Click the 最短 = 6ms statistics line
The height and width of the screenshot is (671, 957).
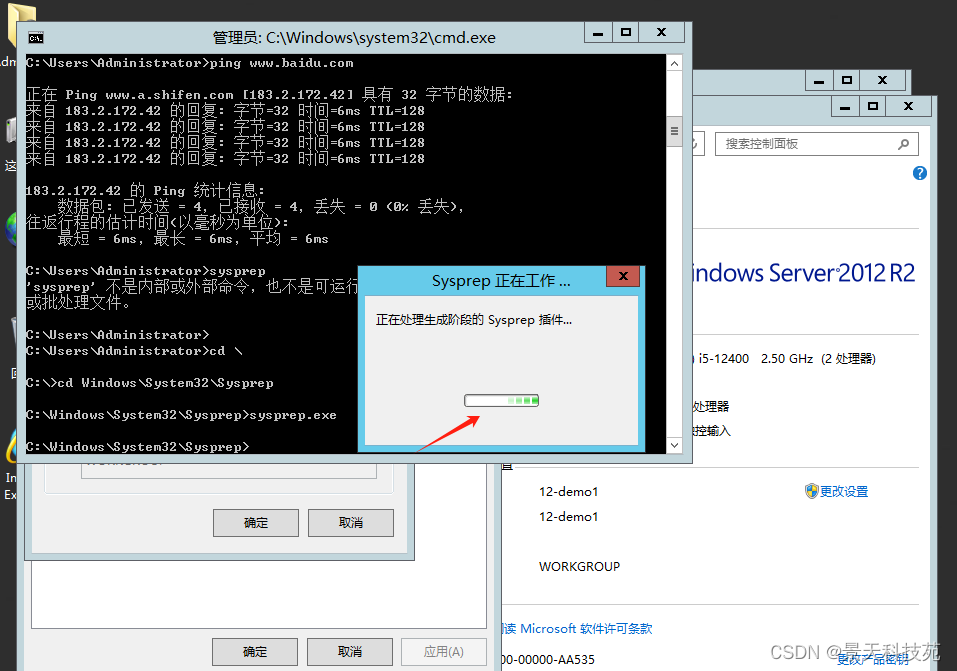(193, 239)
